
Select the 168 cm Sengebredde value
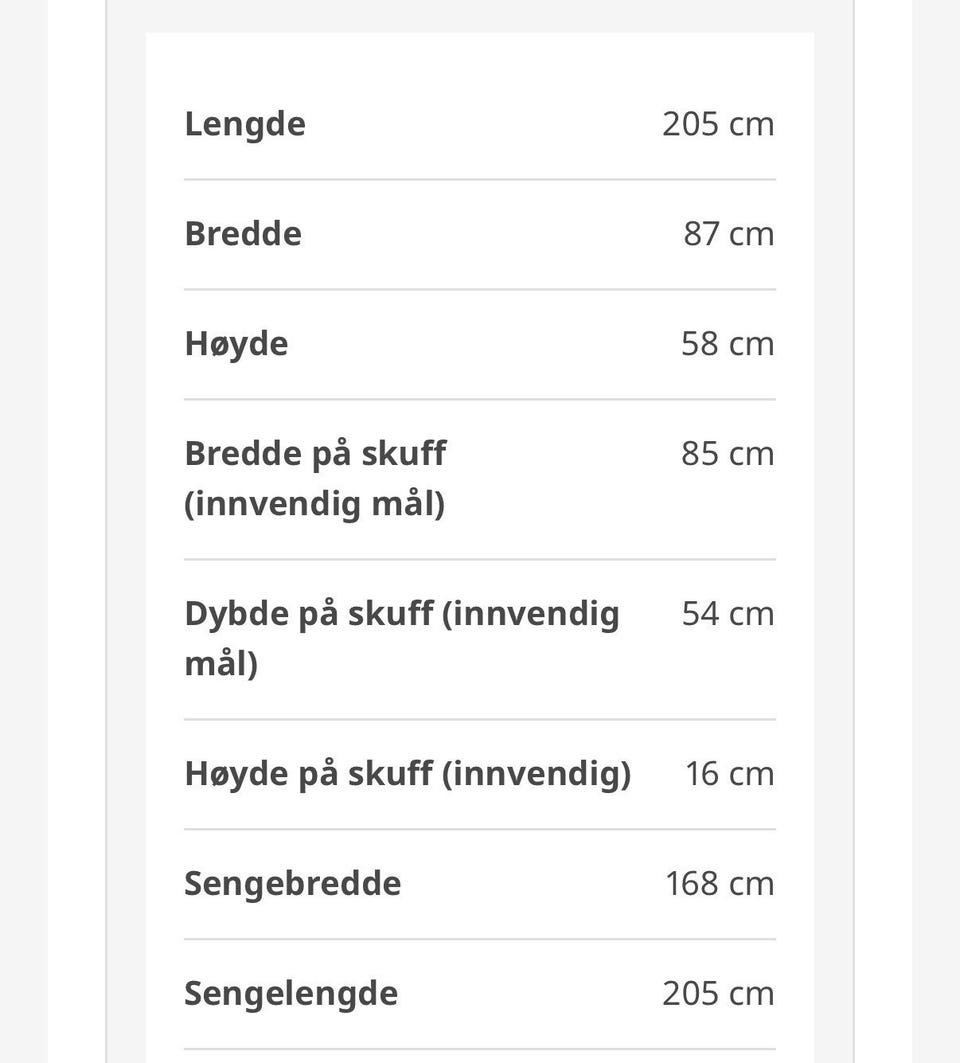click(x=719, y=883)
